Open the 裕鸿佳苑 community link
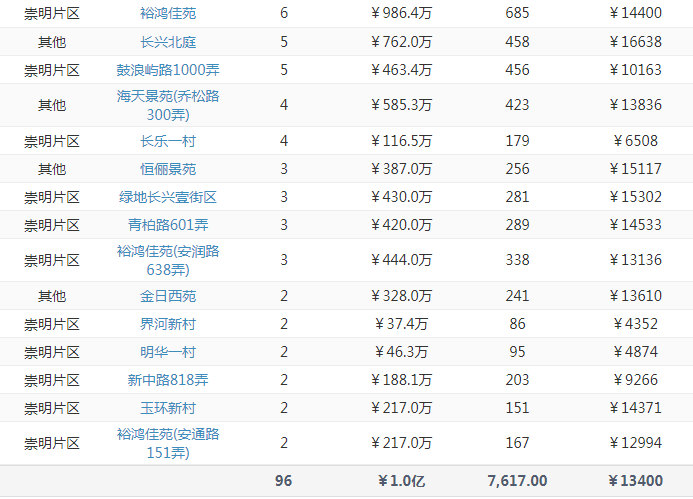 click(168, 13)
